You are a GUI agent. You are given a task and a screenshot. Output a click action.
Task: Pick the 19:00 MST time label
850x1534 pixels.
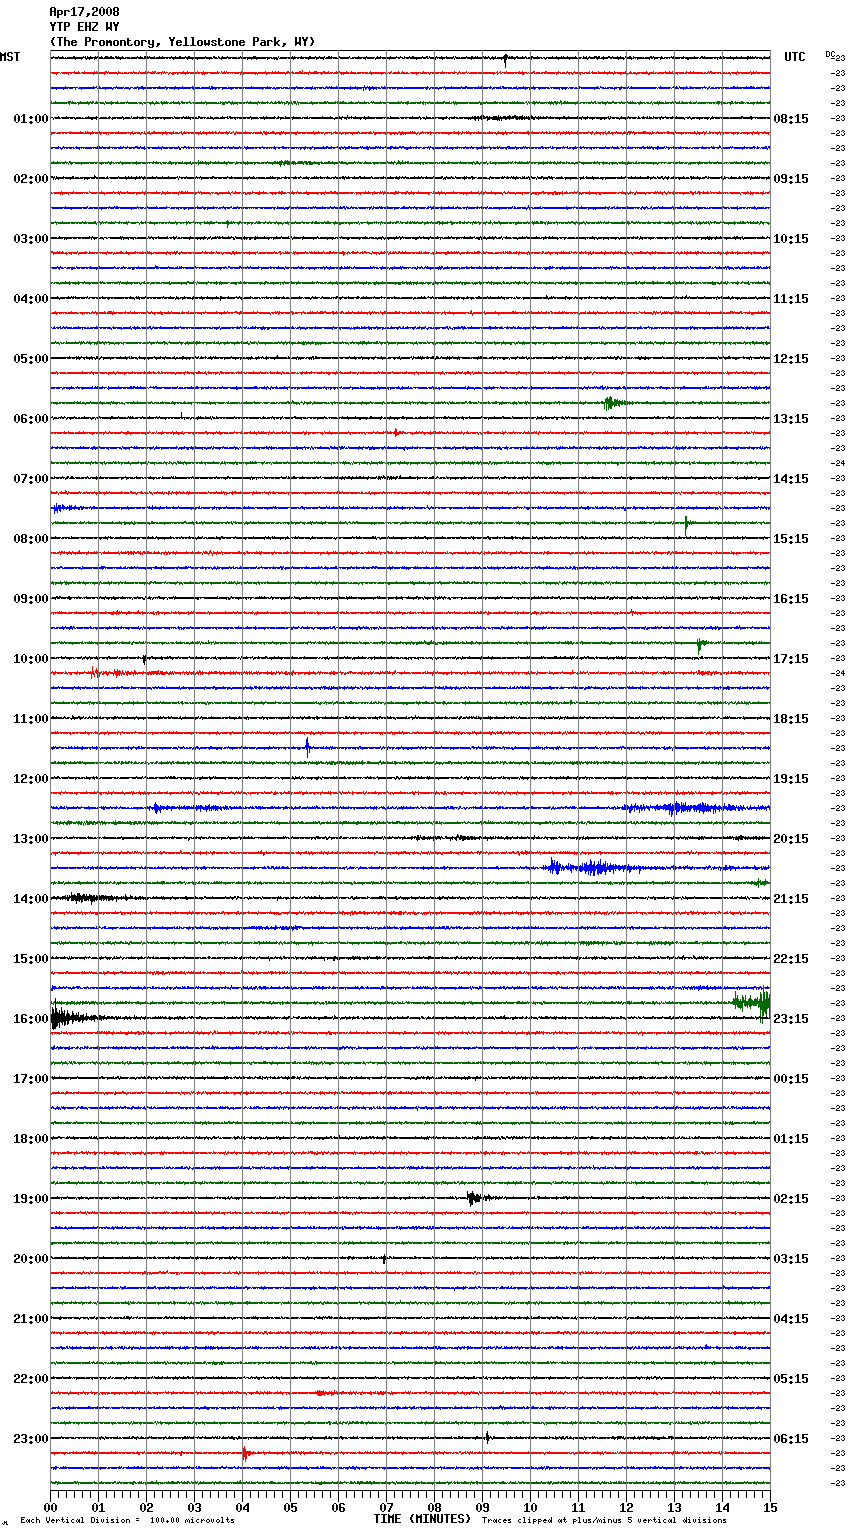click(x=31, y=1199)
